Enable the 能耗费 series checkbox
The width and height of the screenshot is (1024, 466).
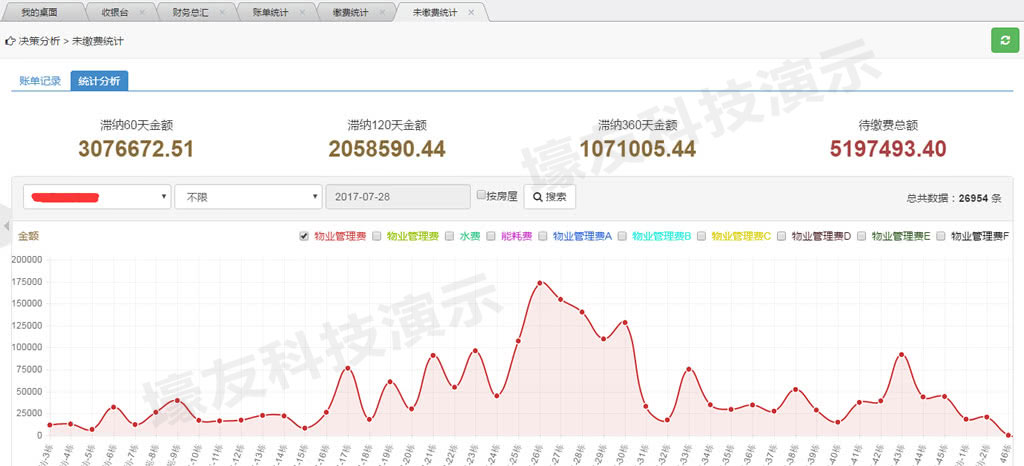[x=491, y=237]
